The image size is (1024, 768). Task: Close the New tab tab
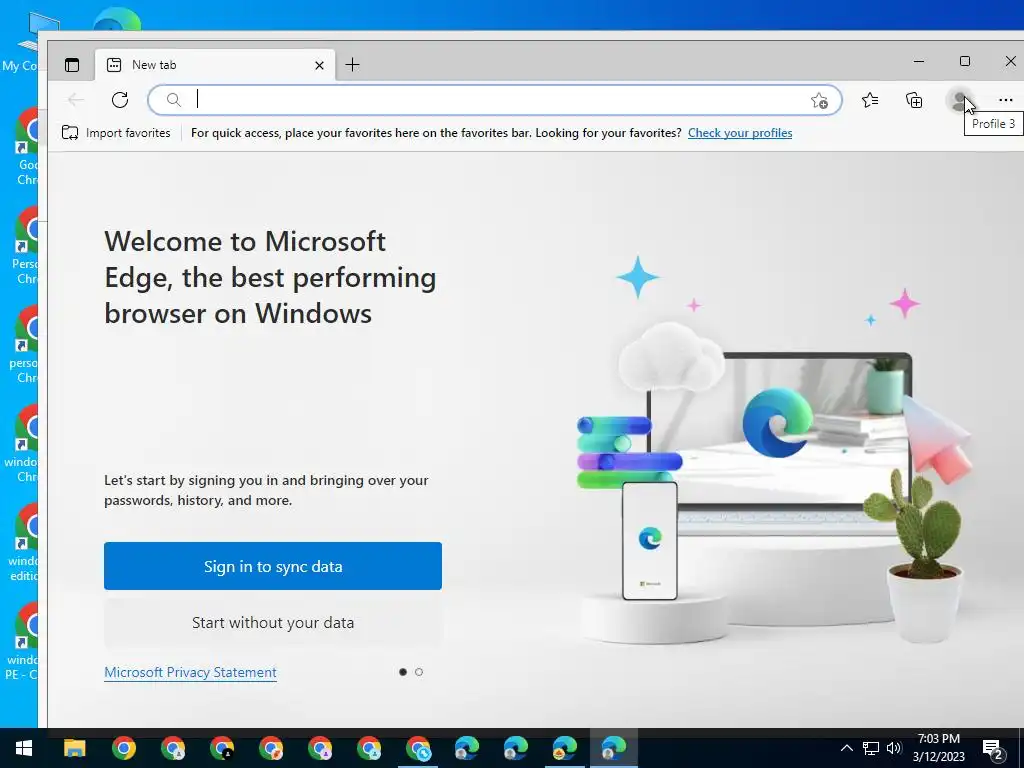point(319,65)
